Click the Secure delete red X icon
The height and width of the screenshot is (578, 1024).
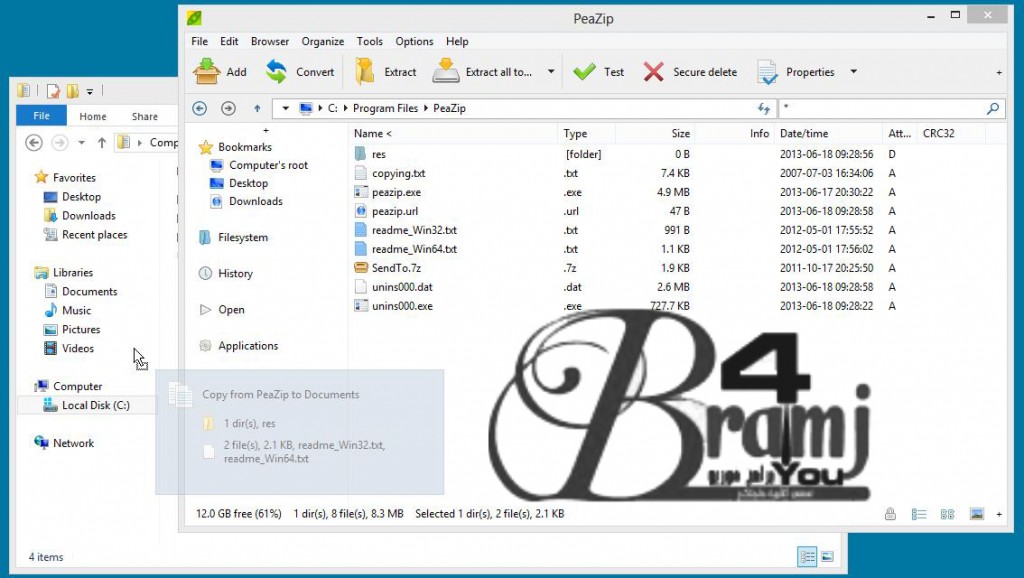[x=654, y=71]
